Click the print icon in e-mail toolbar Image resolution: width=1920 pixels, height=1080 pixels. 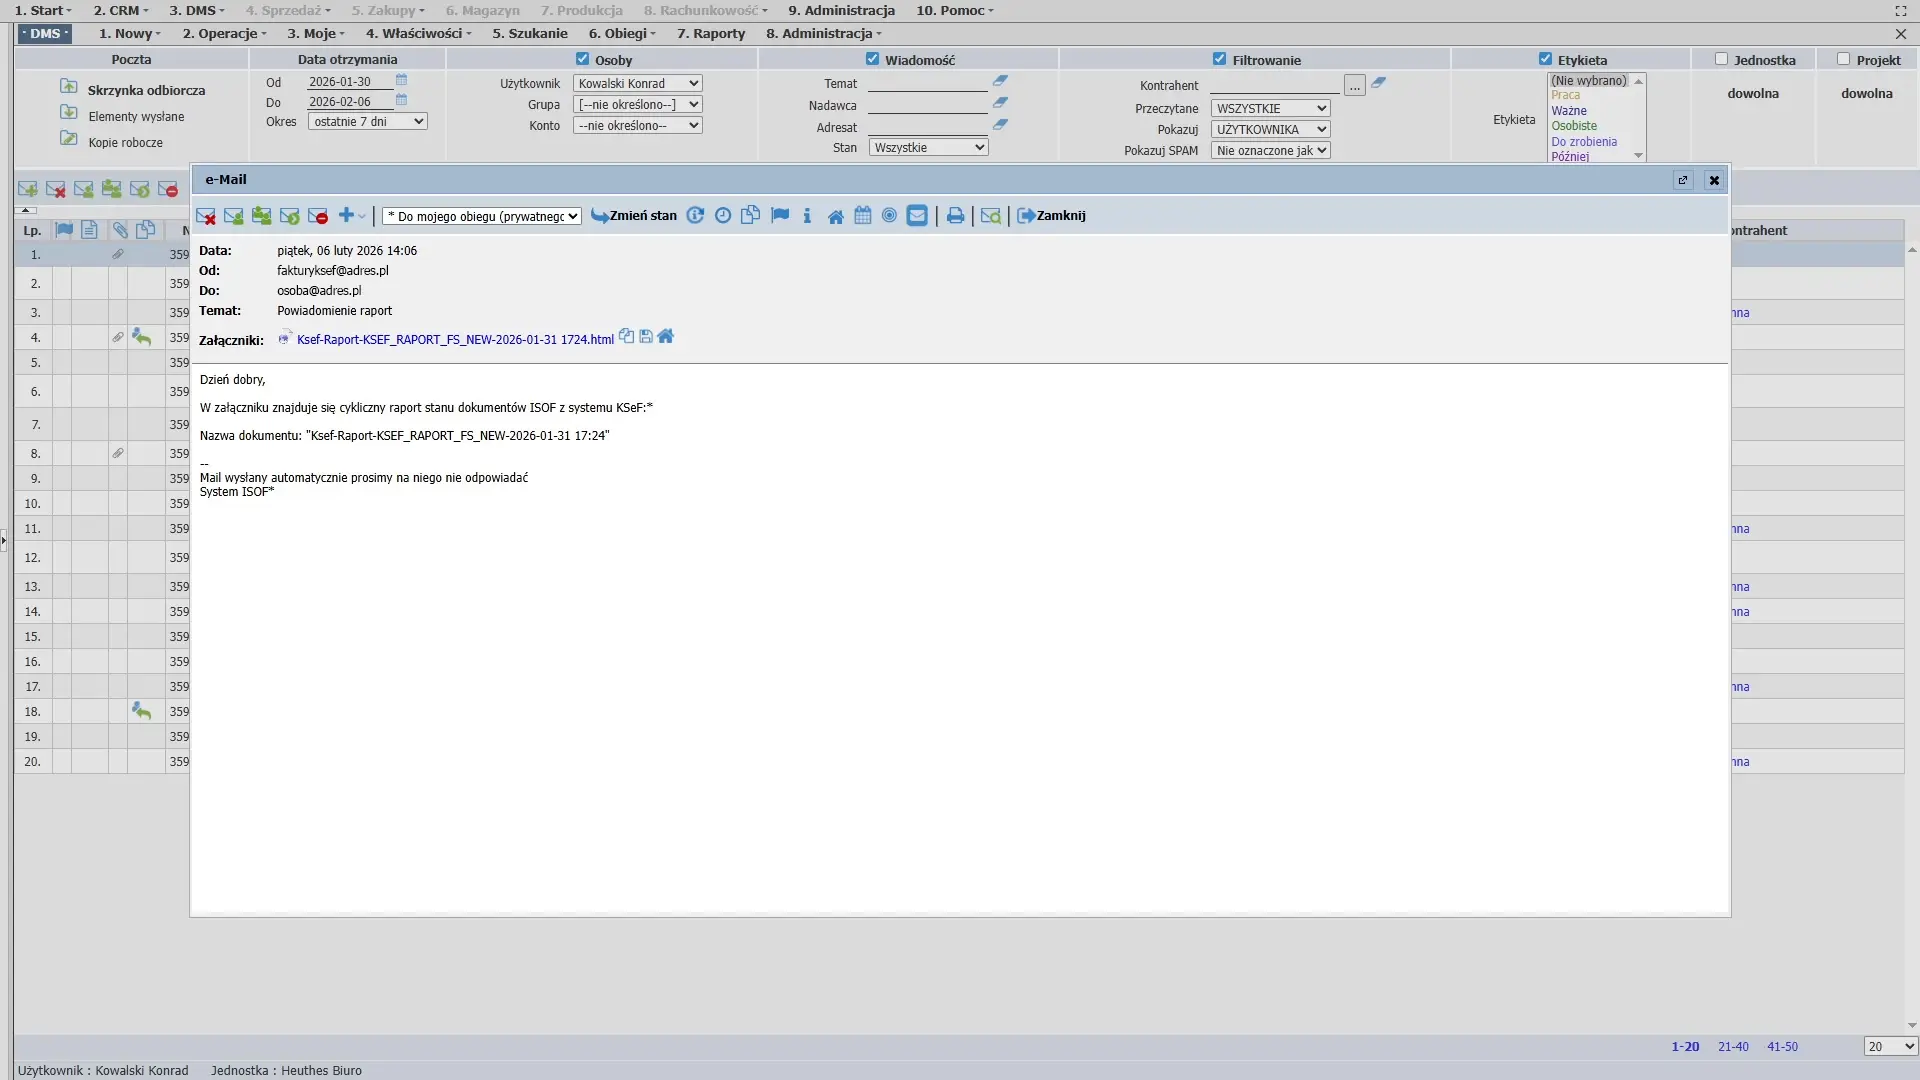point(955,216)
